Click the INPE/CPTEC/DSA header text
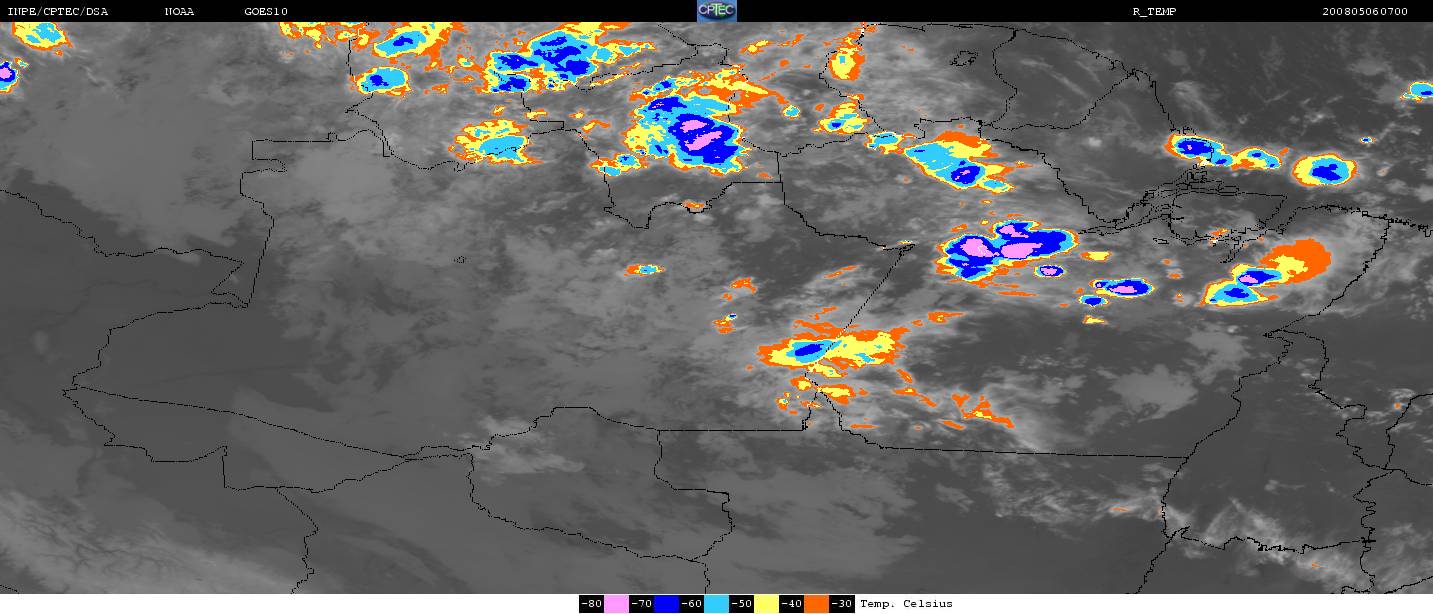 (x=57, y=11)
